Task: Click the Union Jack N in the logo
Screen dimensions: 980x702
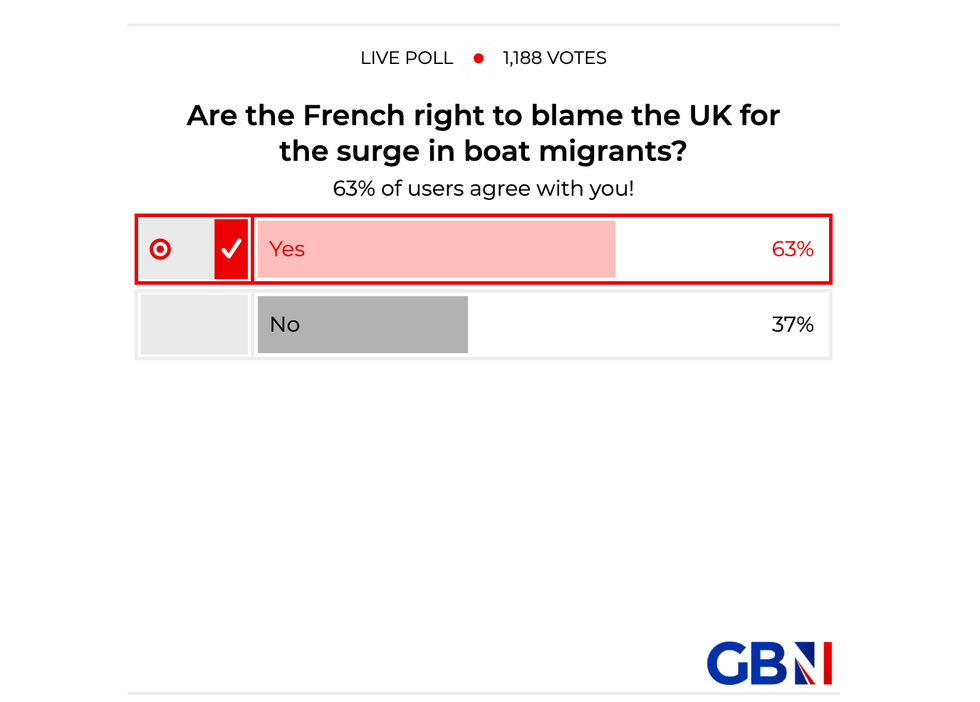Action: [813, 663]
